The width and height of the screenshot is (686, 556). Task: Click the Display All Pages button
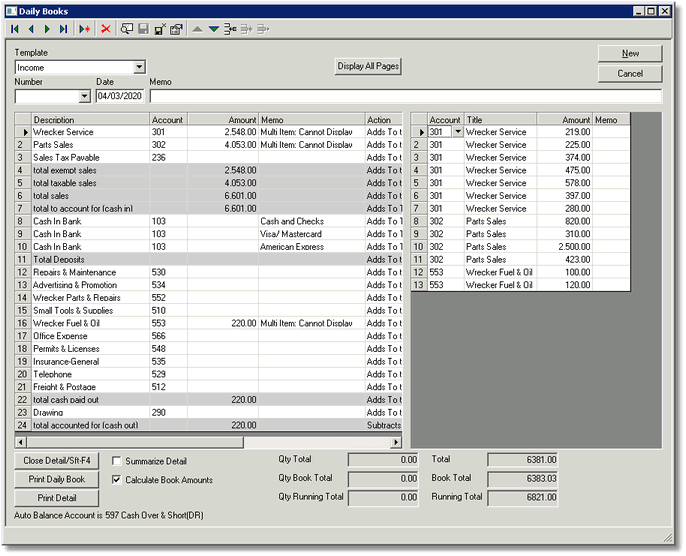tap(368, 66)
